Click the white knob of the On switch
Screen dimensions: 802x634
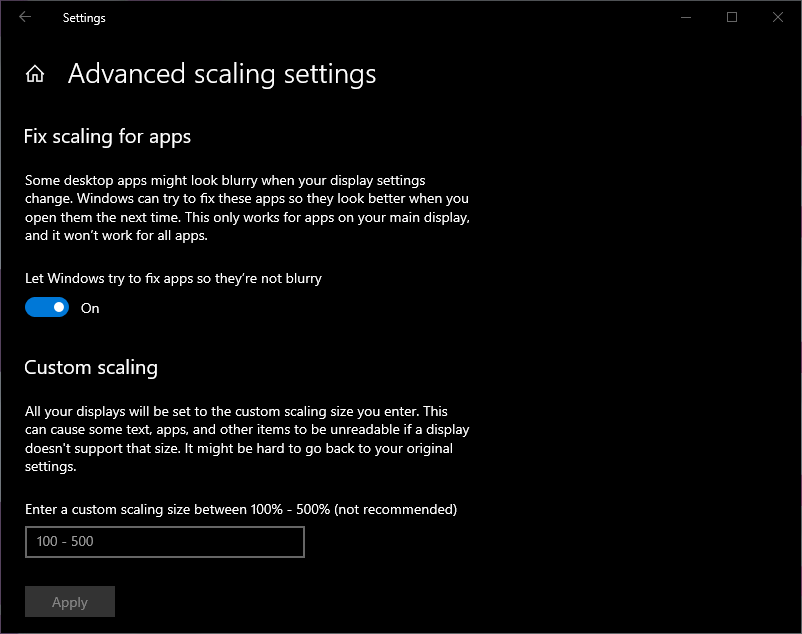(59, 308)
